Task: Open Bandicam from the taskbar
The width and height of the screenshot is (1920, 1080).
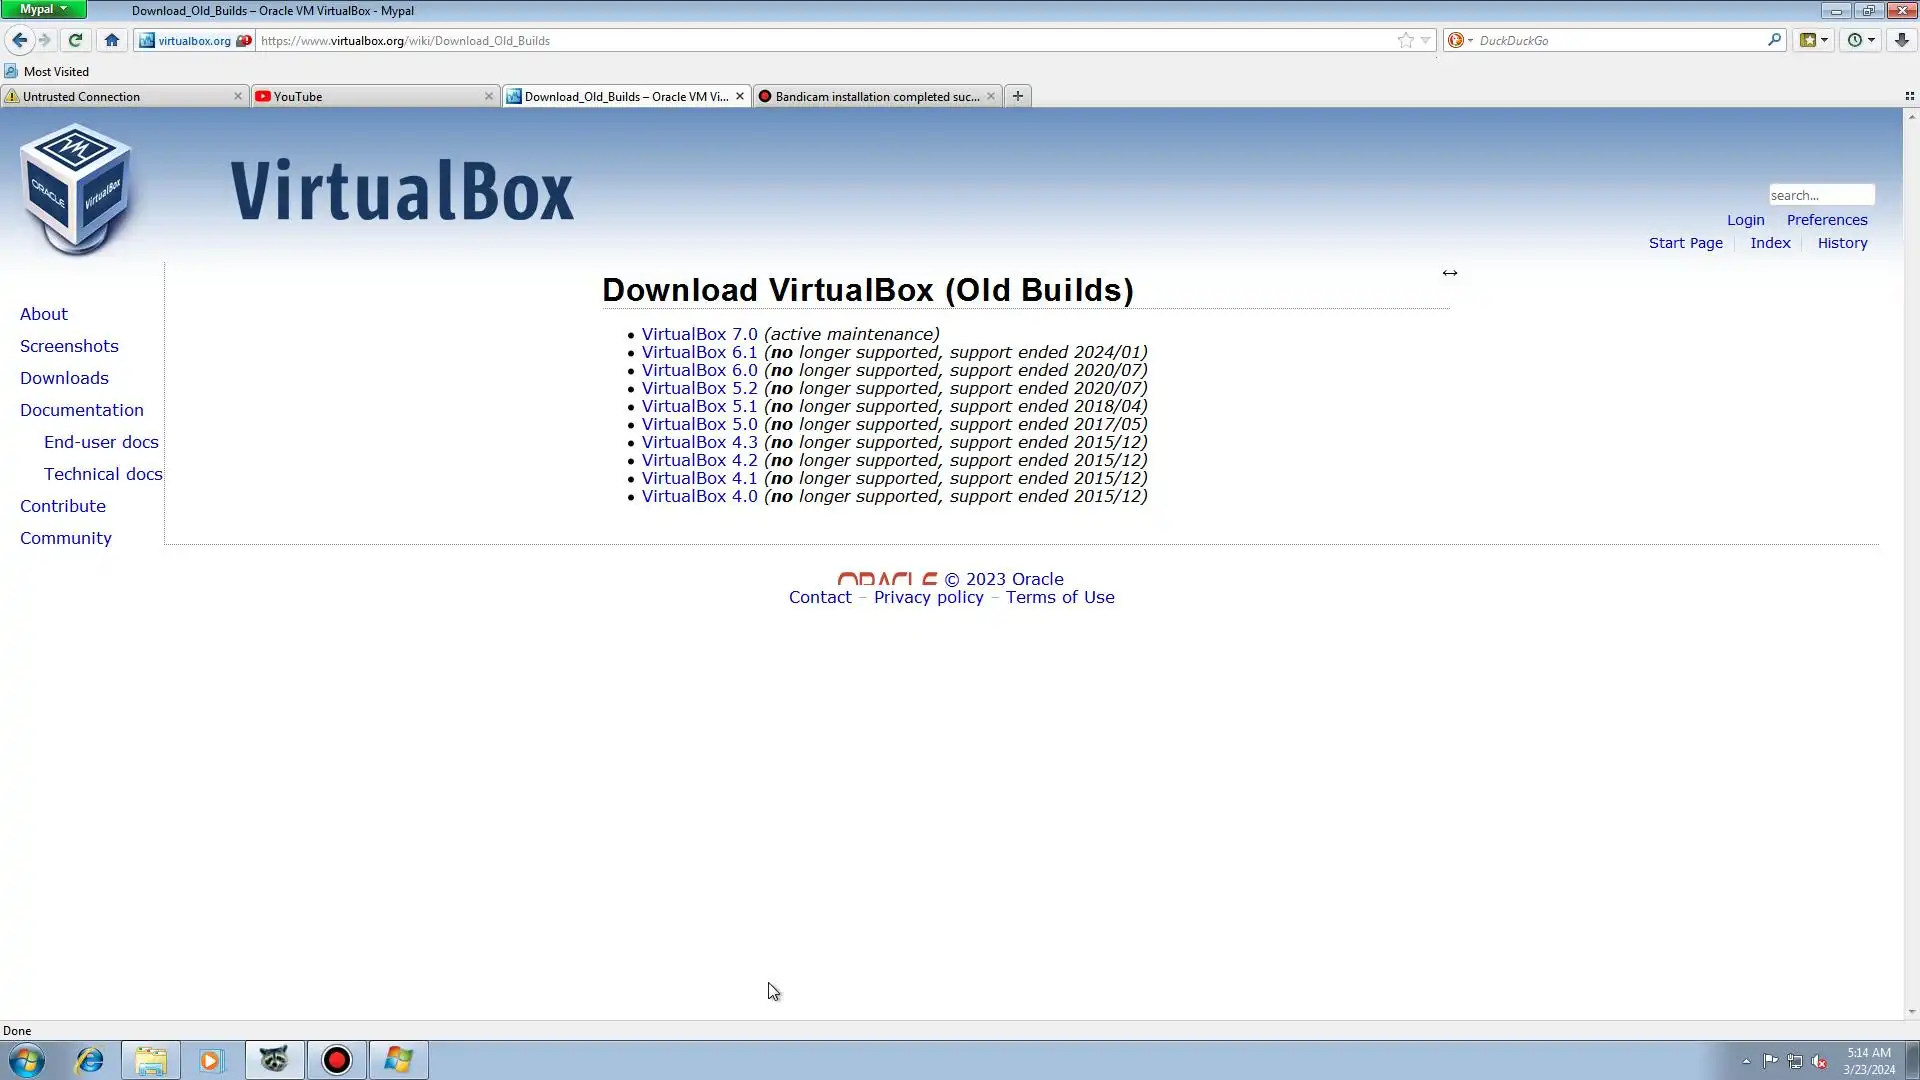Action: tap(337, 1060)
